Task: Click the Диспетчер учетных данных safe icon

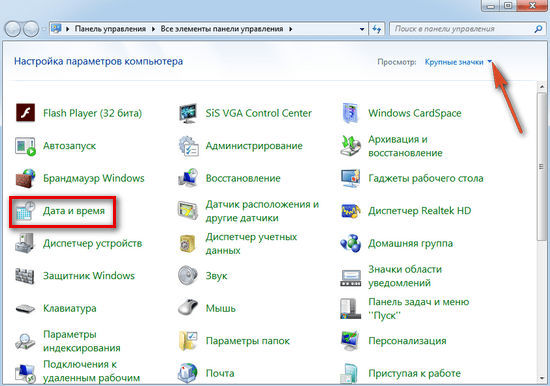Action: tap(188, 244)
